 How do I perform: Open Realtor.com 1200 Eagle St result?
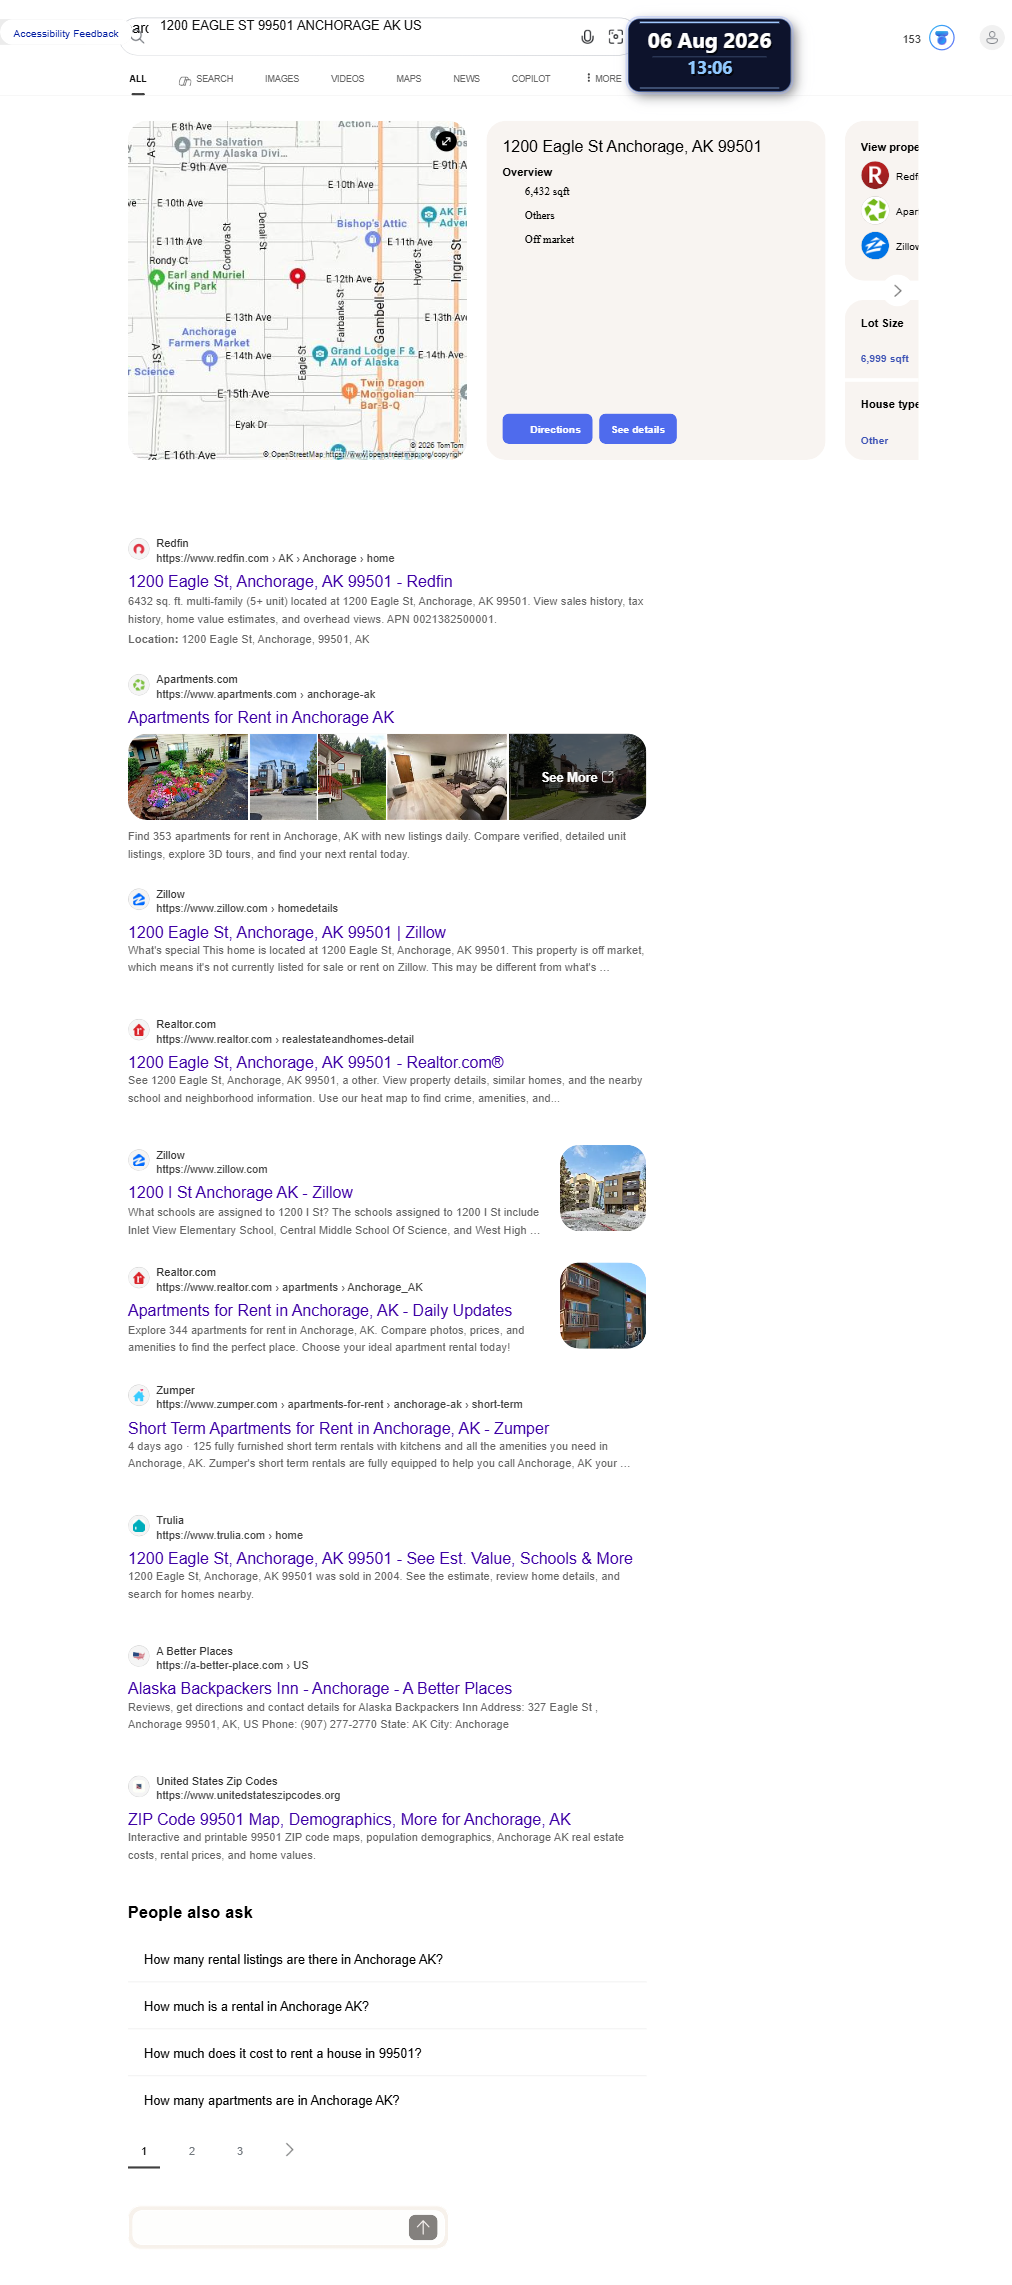point(316,1062)
